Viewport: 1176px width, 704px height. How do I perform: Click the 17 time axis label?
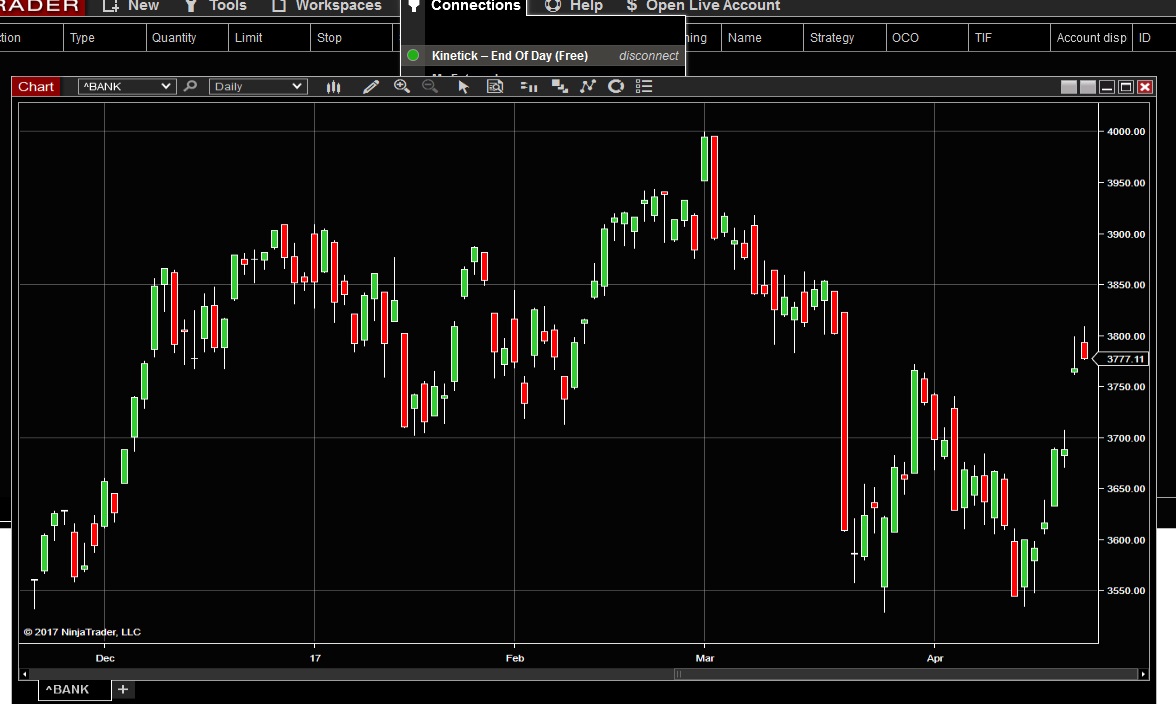pyautogui.click(x=315, y=658)
